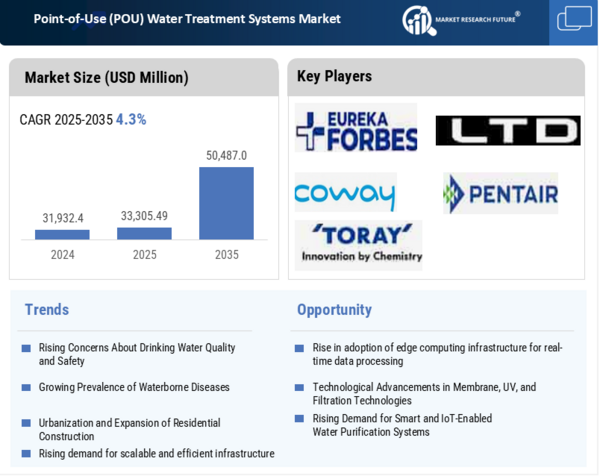Select the Key Players panel header
This screenshot has height=476, width=600.
click(x=334, y=76)
